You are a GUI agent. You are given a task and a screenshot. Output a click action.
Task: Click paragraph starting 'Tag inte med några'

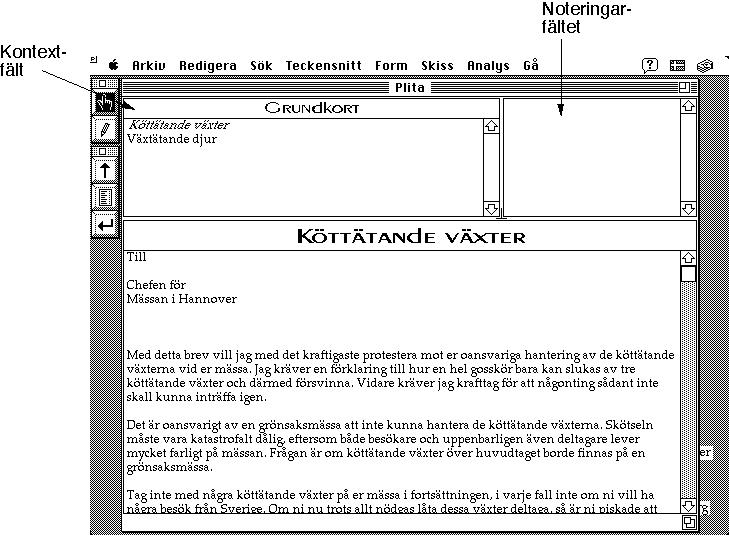coord(391,502)
